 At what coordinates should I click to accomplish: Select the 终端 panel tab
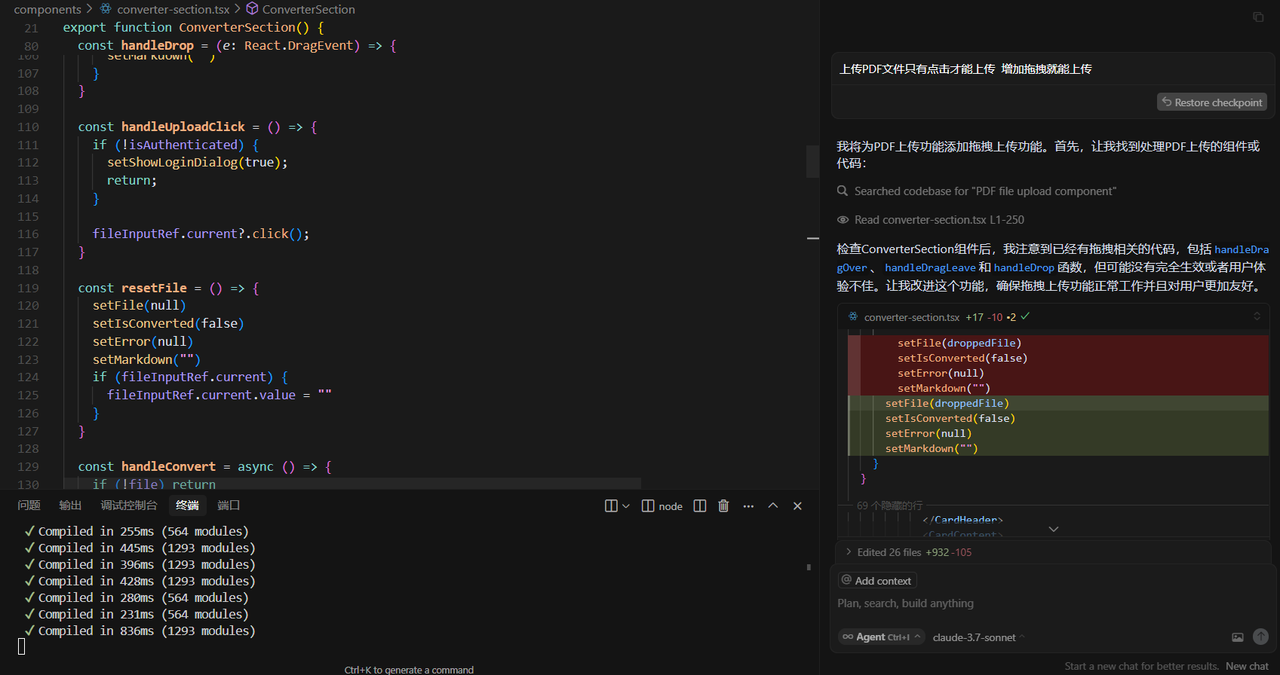point(187,506)
